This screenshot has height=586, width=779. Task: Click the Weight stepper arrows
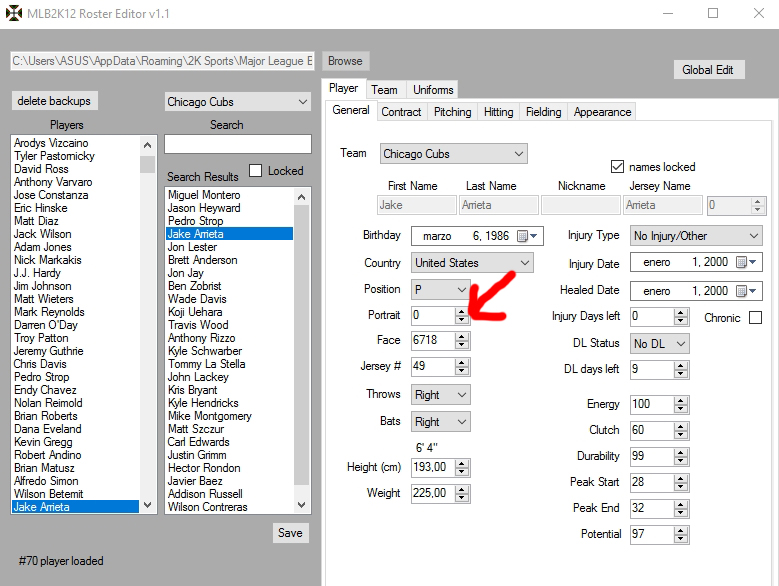462,493
